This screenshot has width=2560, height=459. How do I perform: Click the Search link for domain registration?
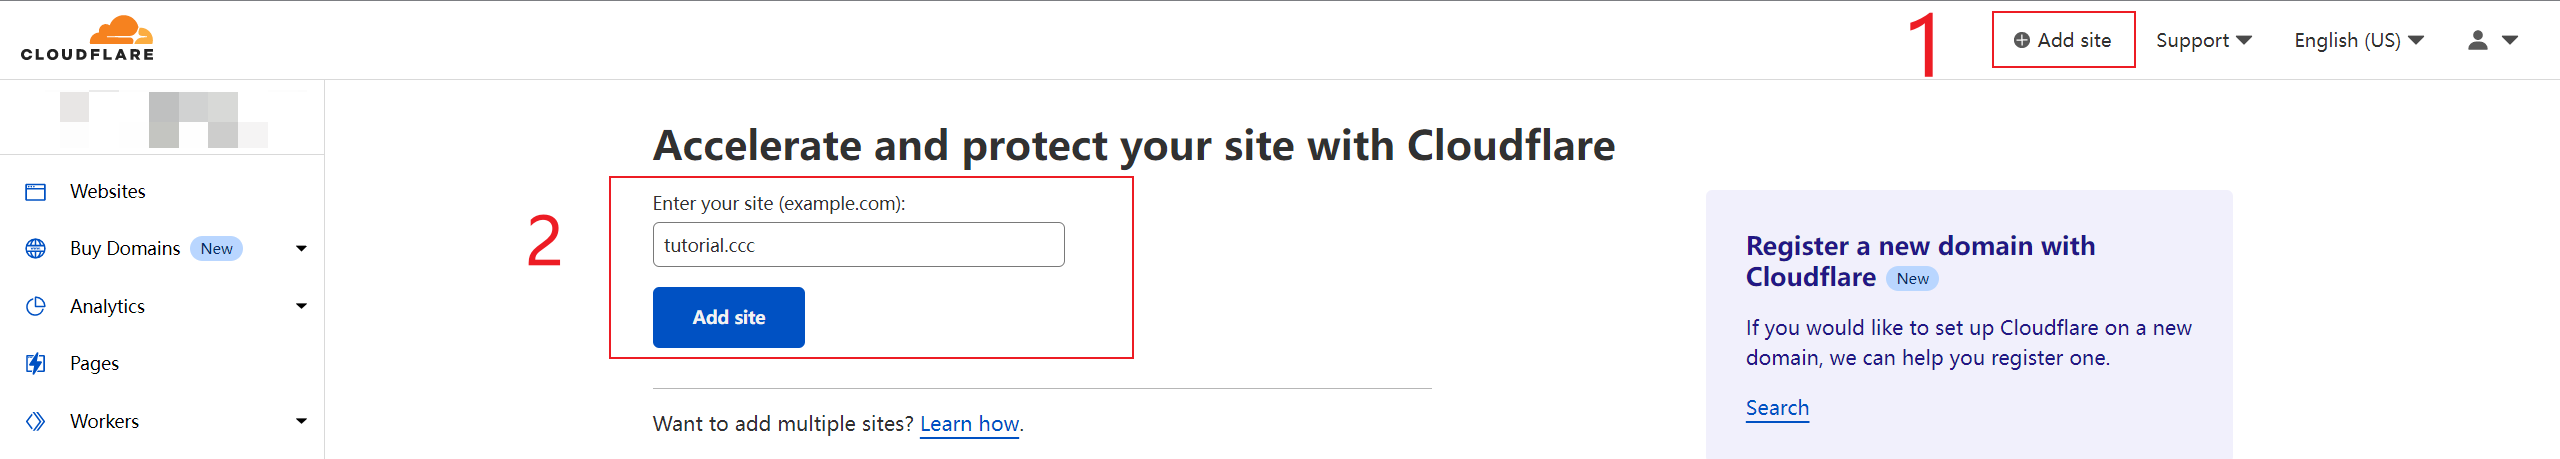pyautogui.click(x=1777, y=408)
